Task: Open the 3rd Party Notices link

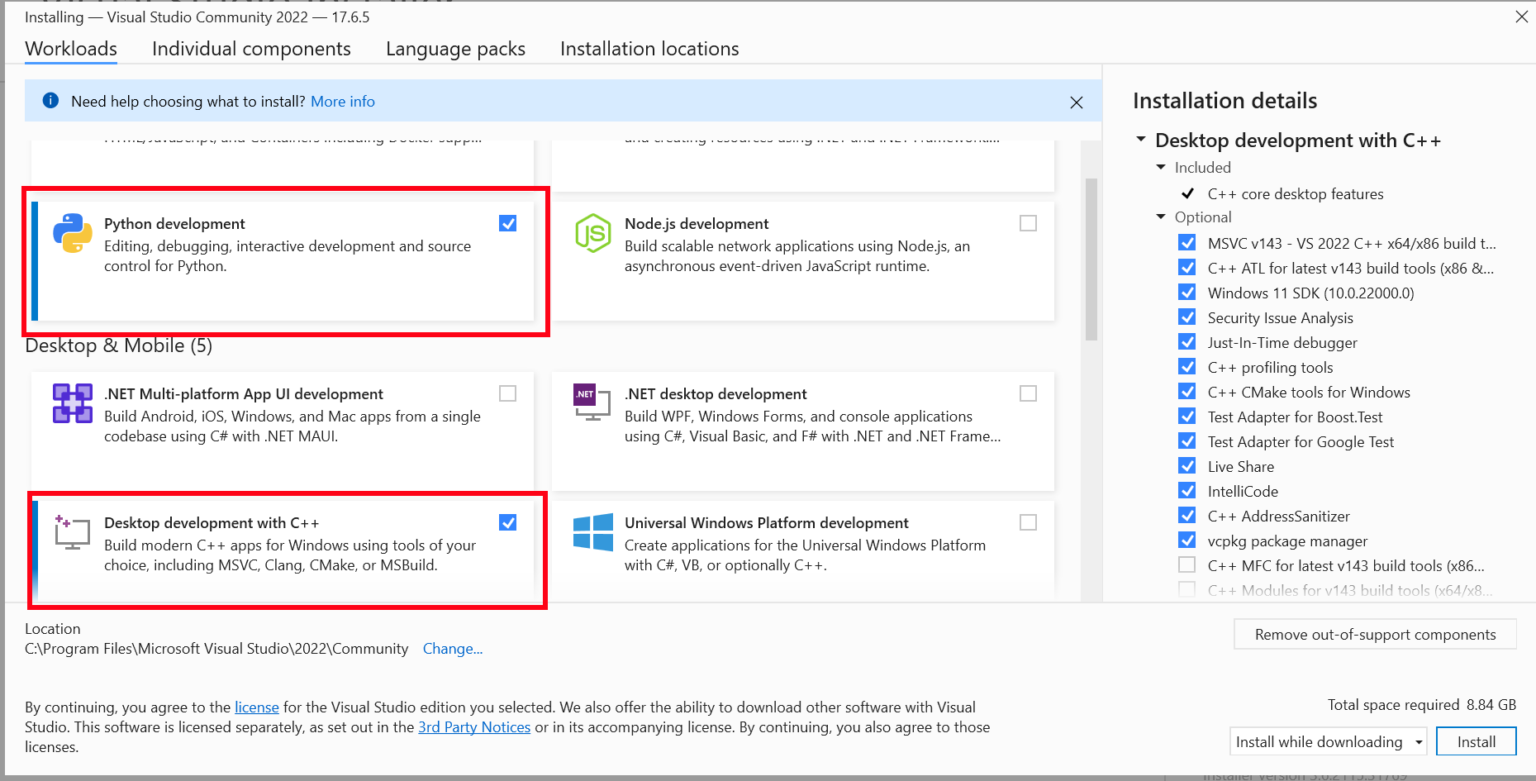Action: coord(474,727)
